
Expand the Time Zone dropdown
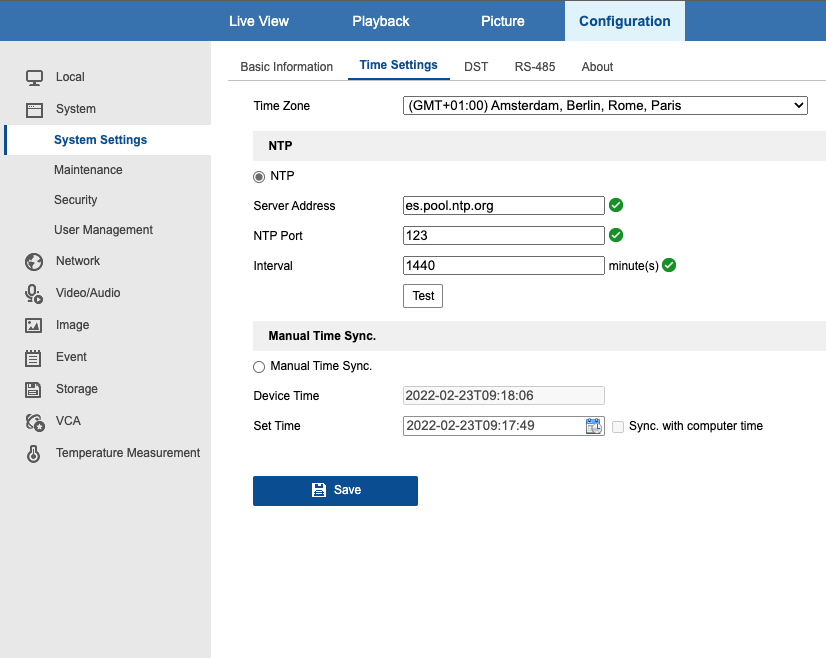click(605, 105)
